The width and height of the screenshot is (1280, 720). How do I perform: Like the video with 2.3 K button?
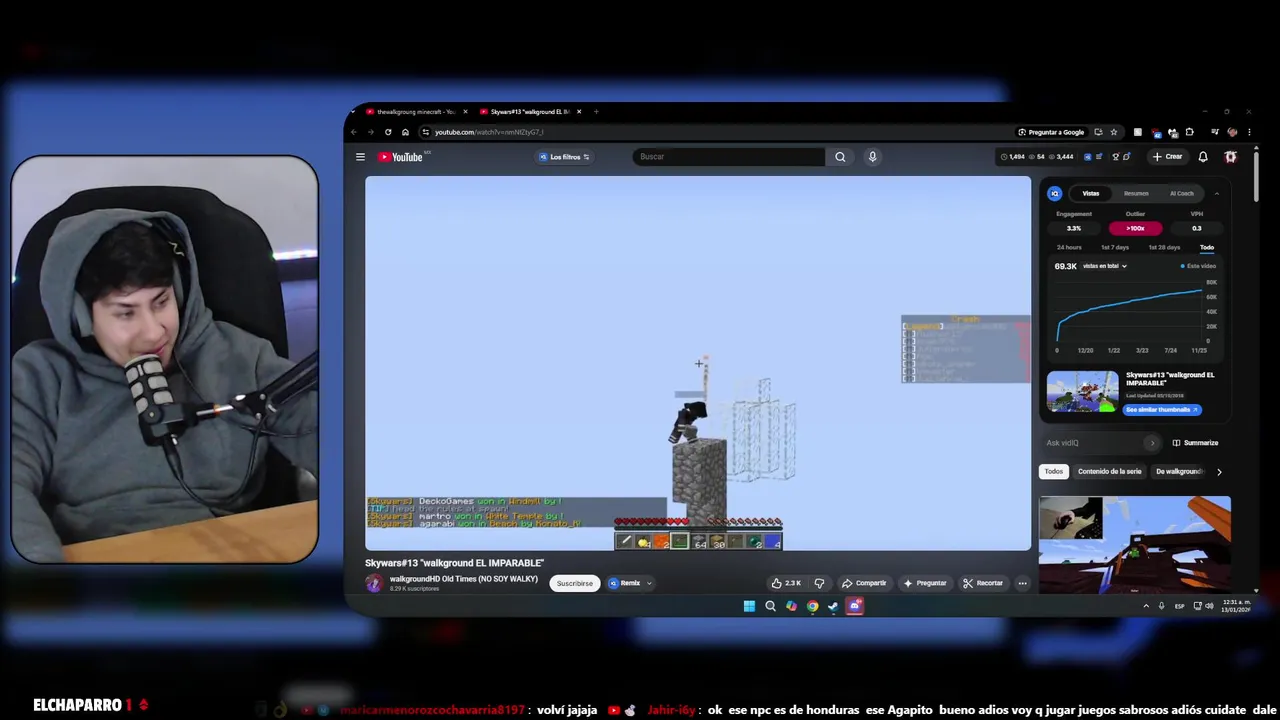786,583
